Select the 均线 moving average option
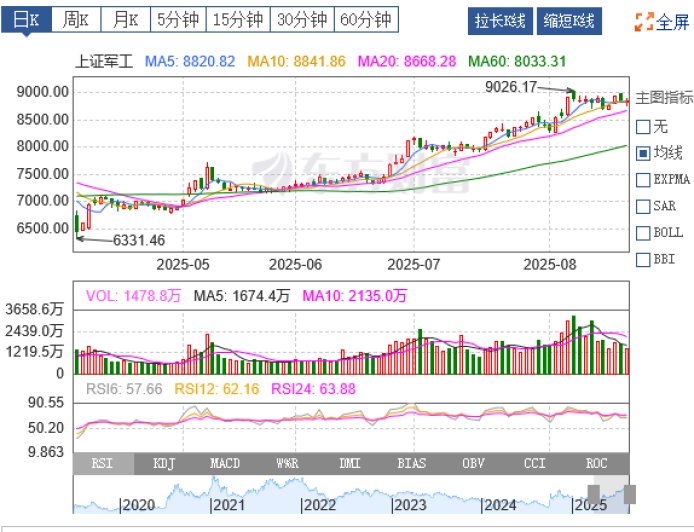This screenshot has height=532, width=694. click(x=645, y=154)
